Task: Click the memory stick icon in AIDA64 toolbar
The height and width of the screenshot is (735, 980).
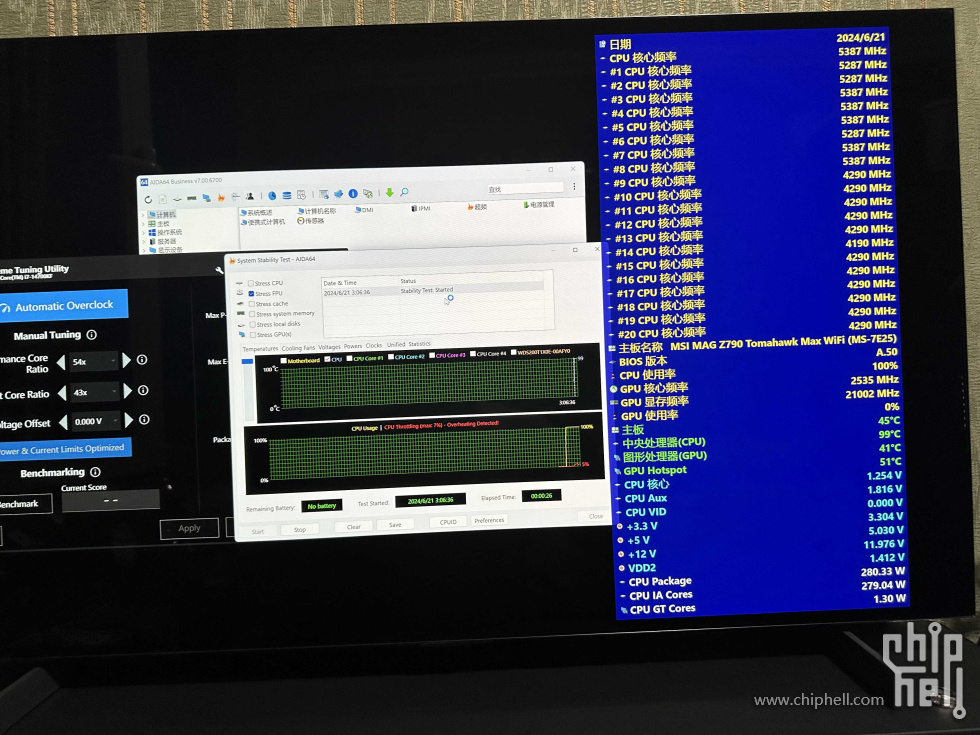Action: 192,198
